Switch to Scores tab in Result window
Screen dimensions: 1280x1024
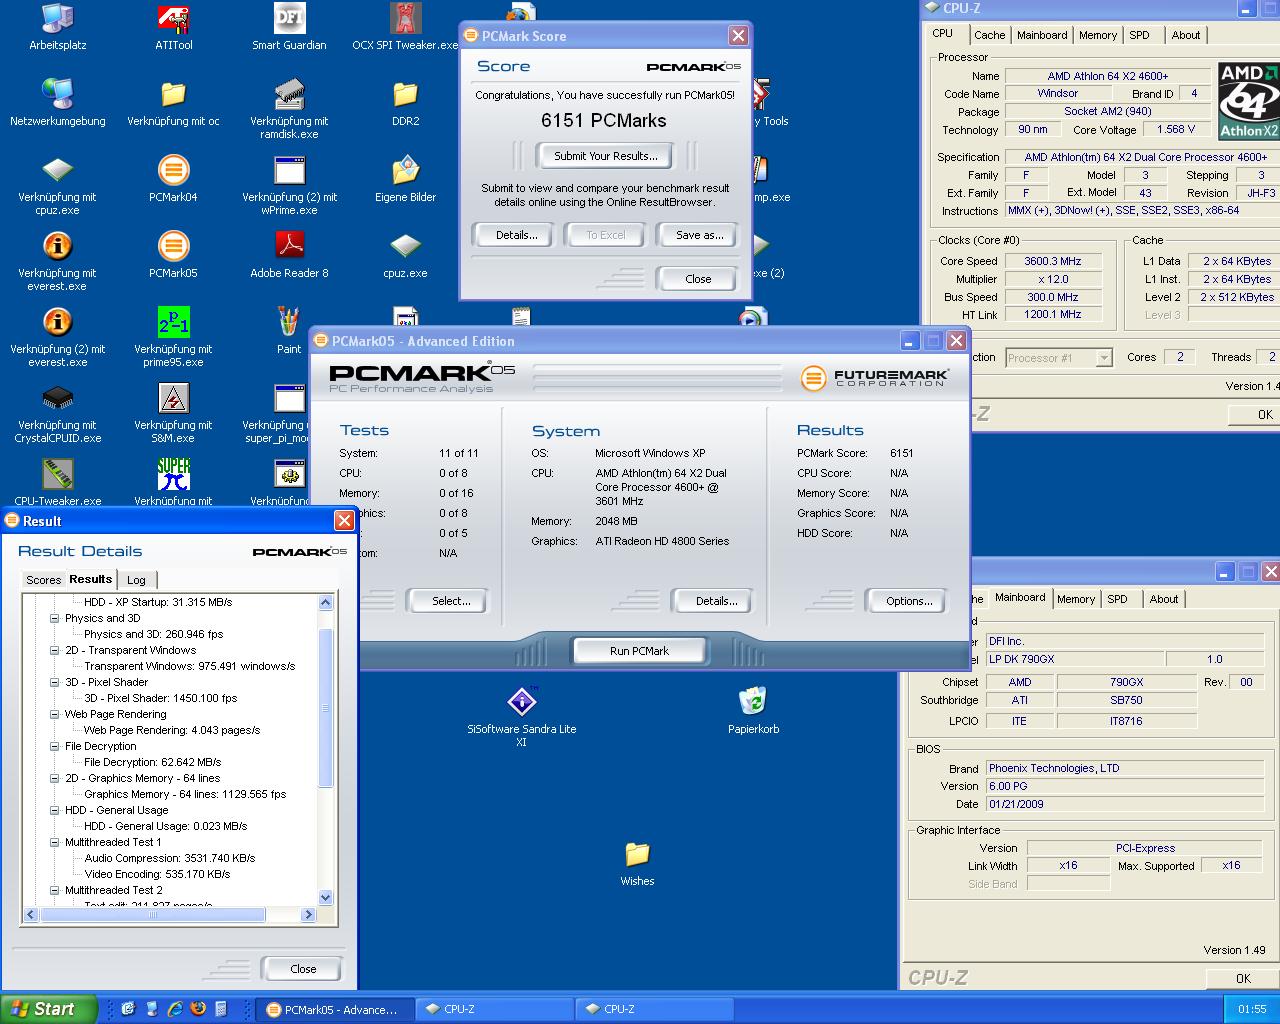tap(43, 580)
